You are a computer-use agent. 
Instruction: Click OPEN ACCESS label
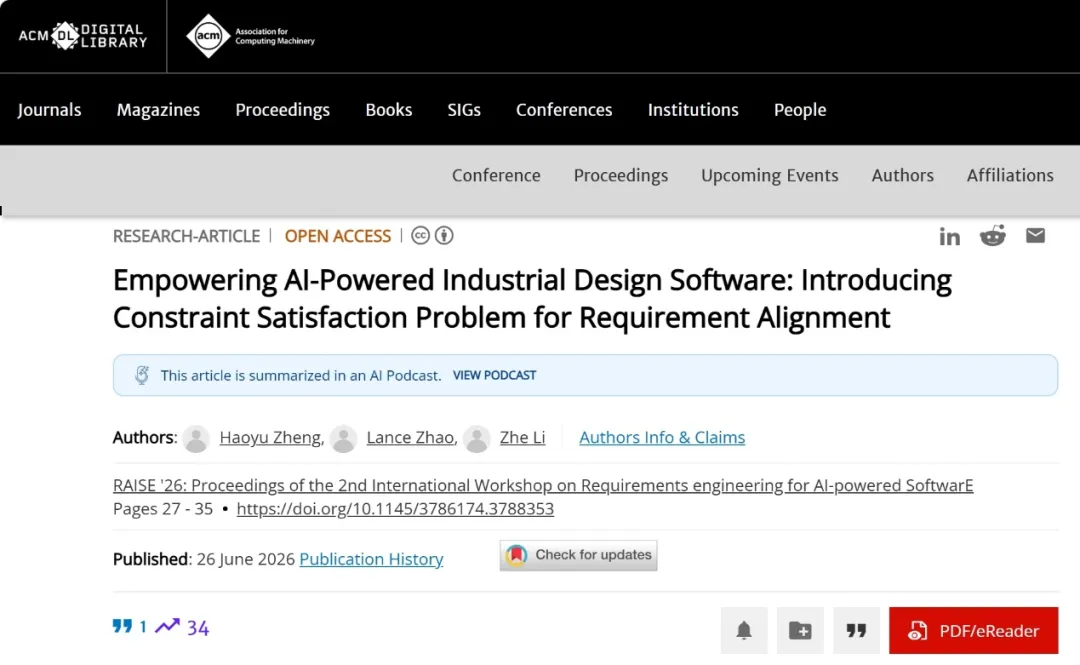coord(338,236)
